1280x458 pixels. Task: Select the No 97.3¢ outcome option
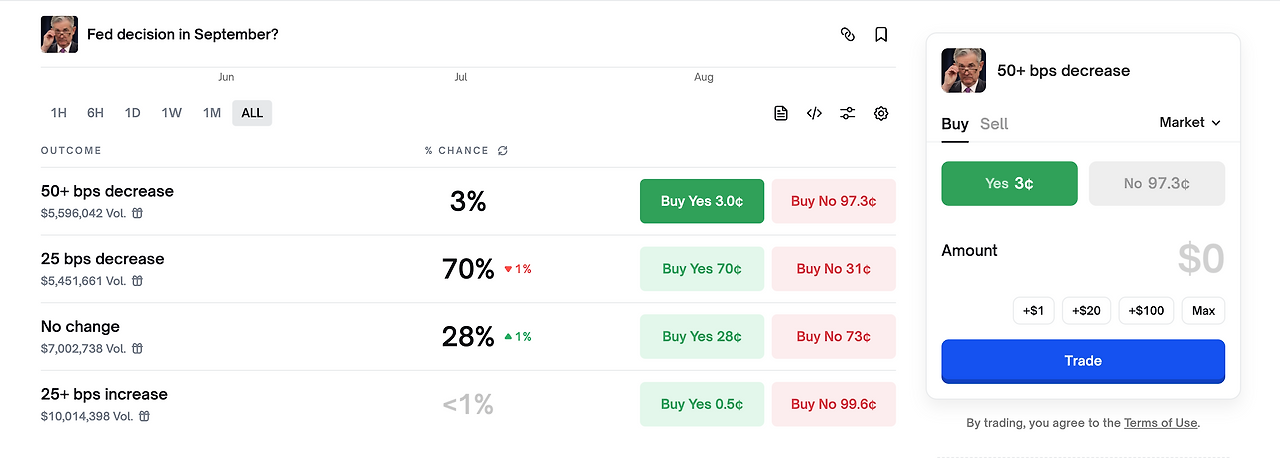coord(1156,183)
